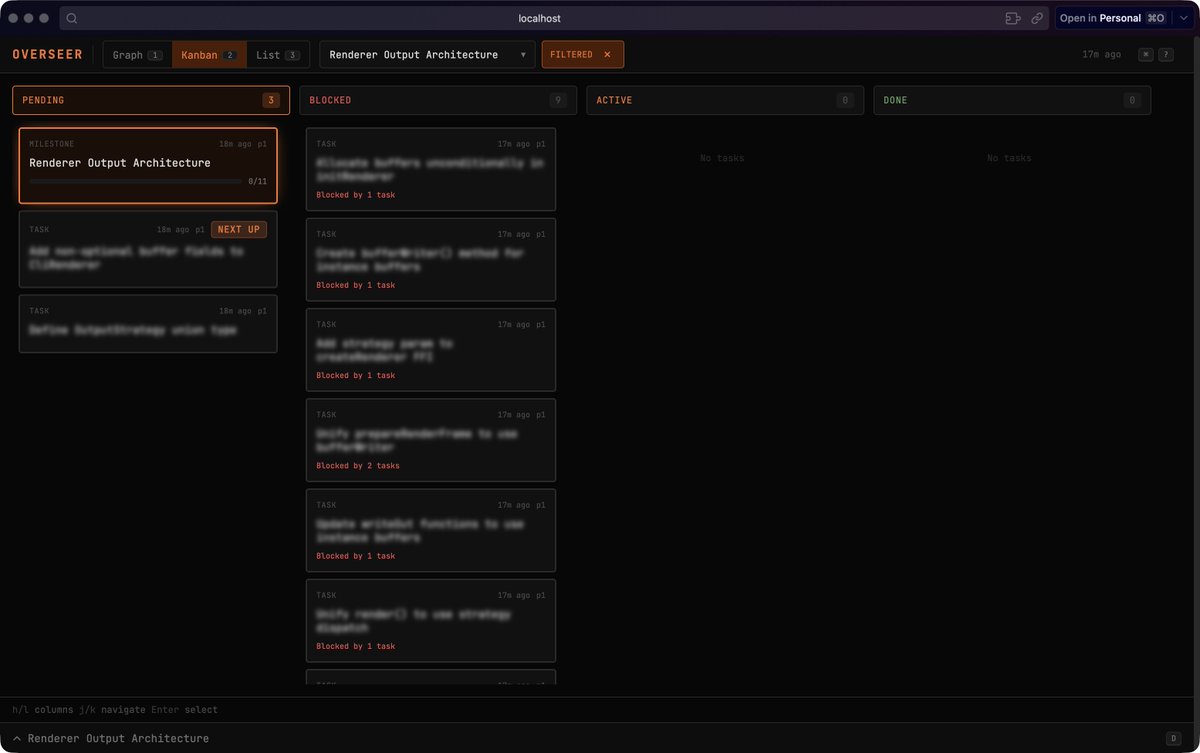Select the PENDING column header
The image size is (1200, 753).
point(151,100)
